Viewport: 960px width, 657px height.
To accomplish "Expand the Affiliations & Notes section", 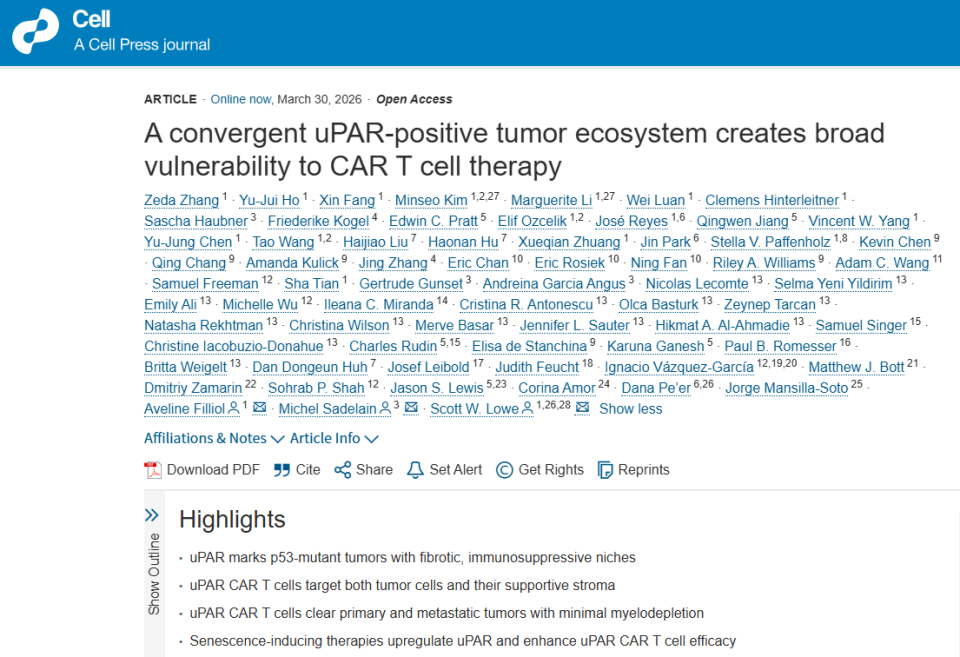I will point(214,438).
